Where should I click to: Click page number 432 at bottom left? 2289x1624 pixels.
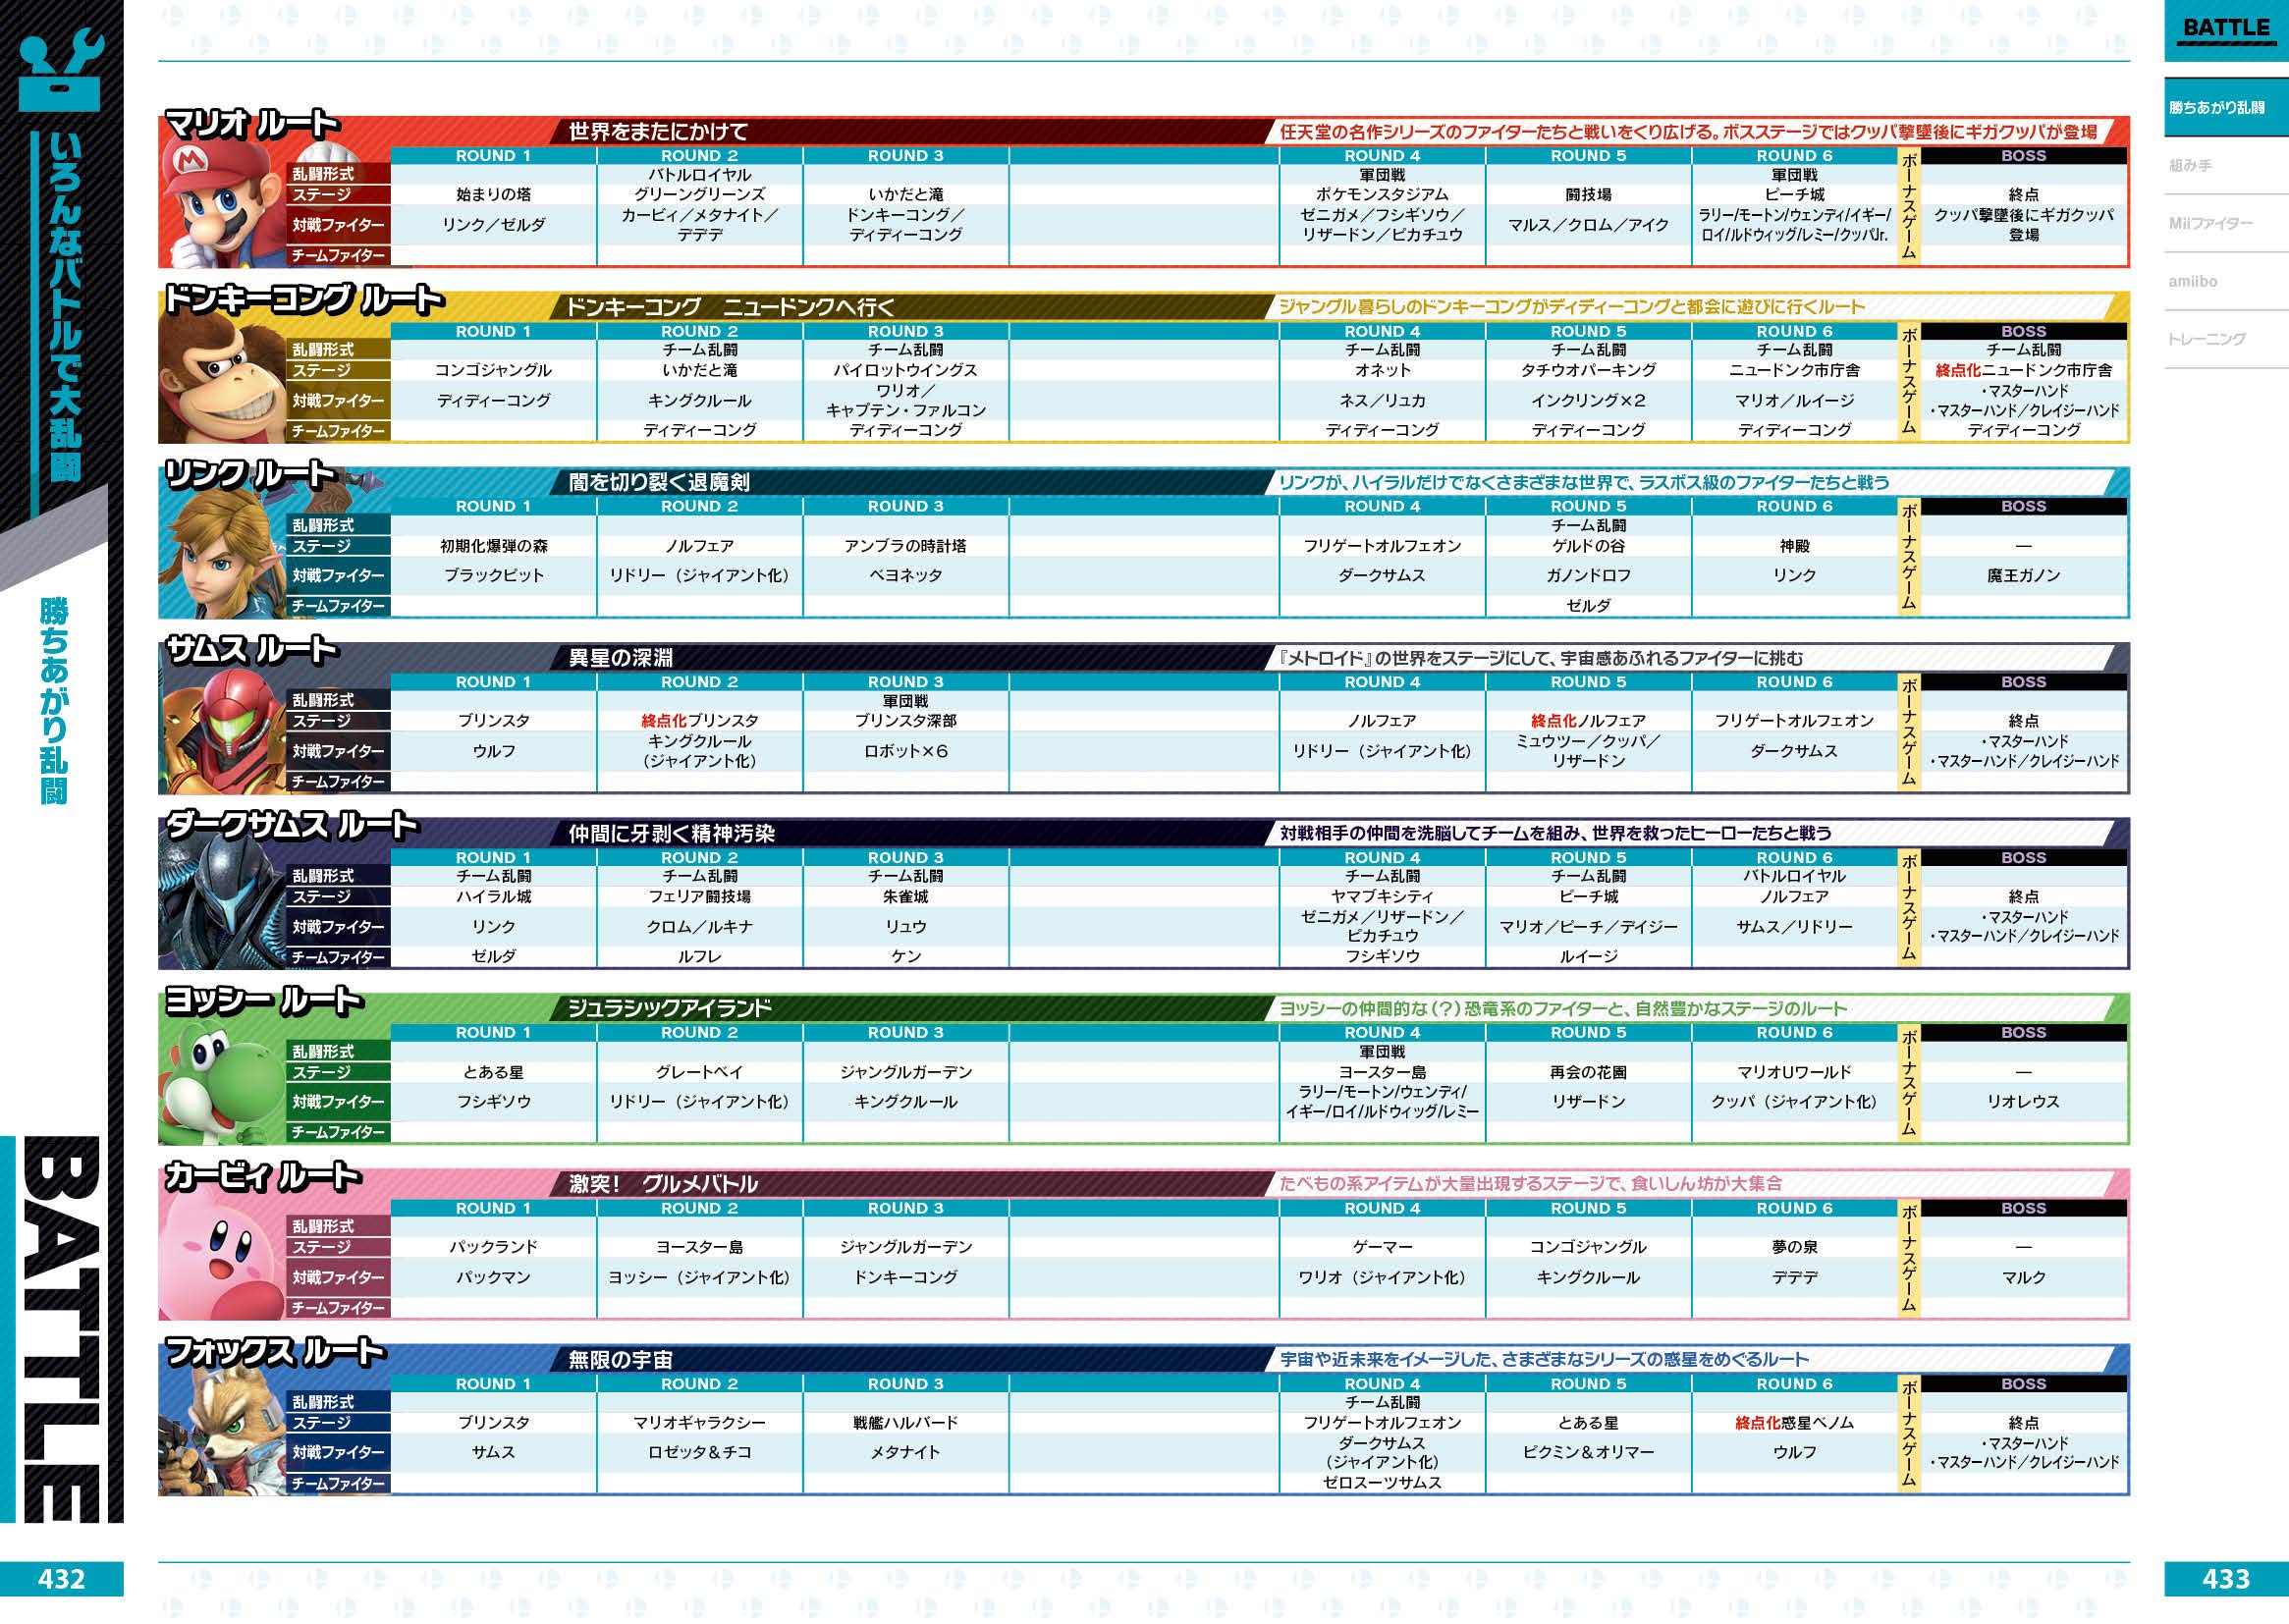[61, 1579]
